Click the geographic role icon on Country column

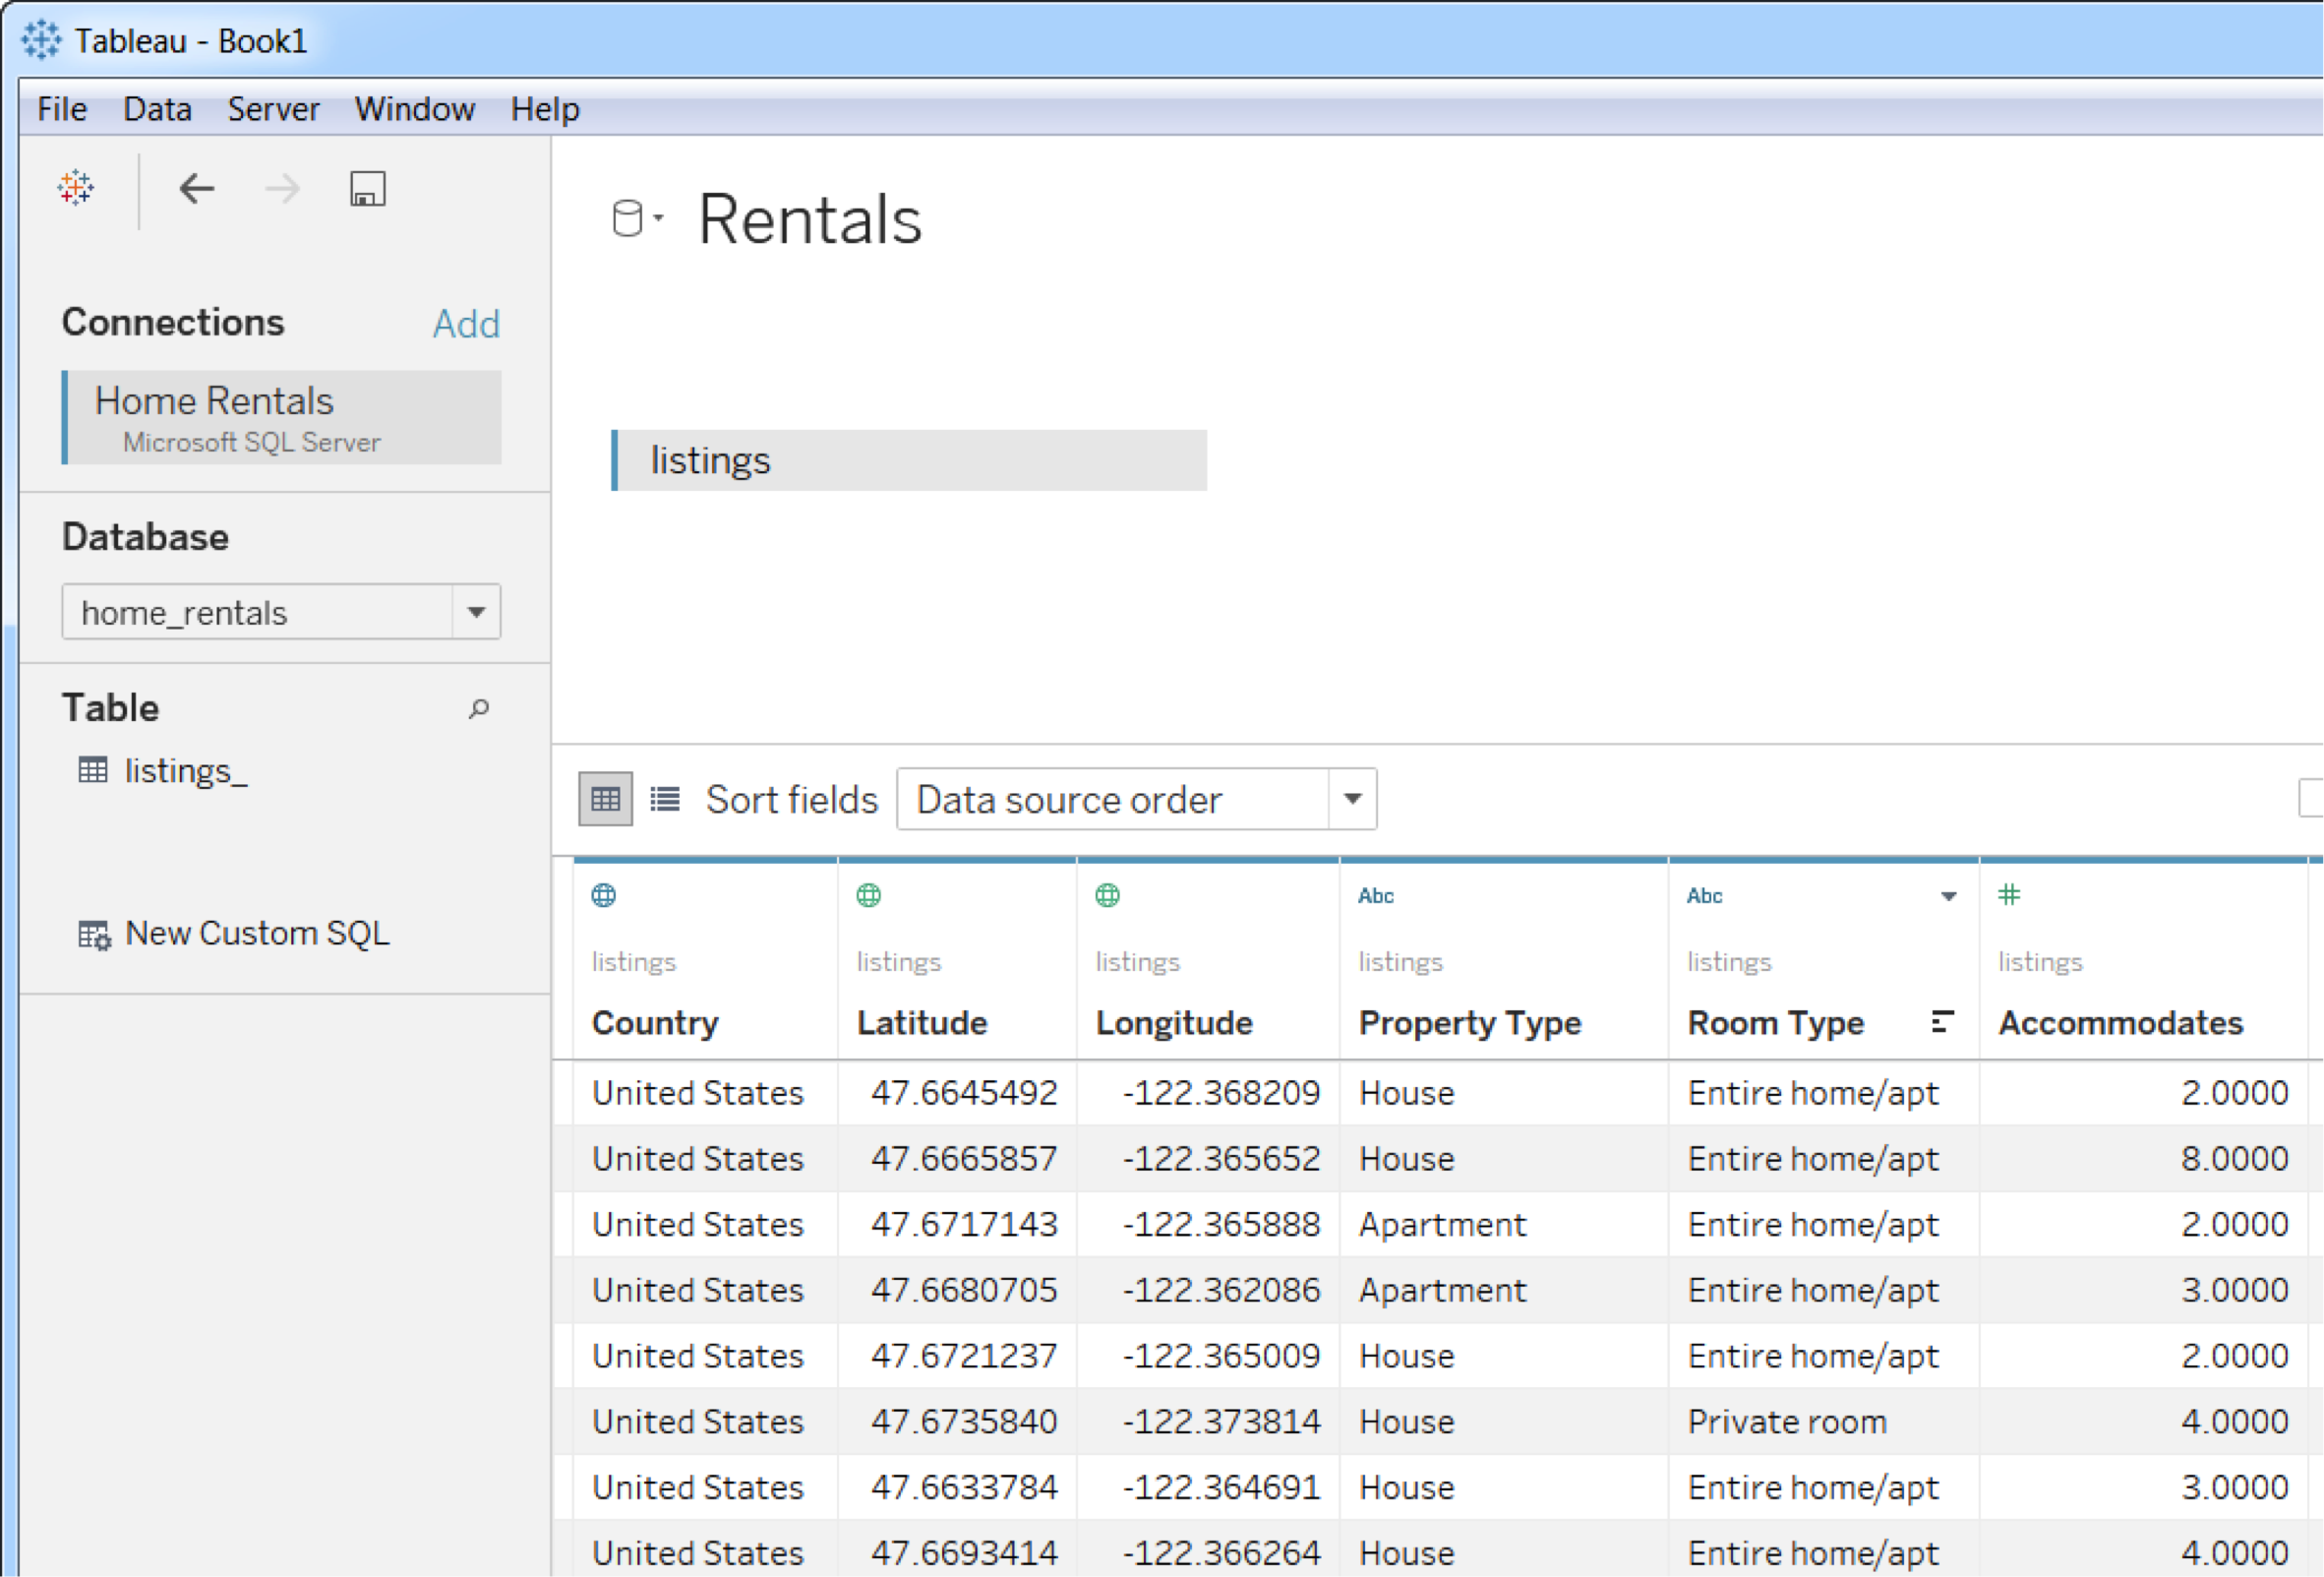pos(607,896)
